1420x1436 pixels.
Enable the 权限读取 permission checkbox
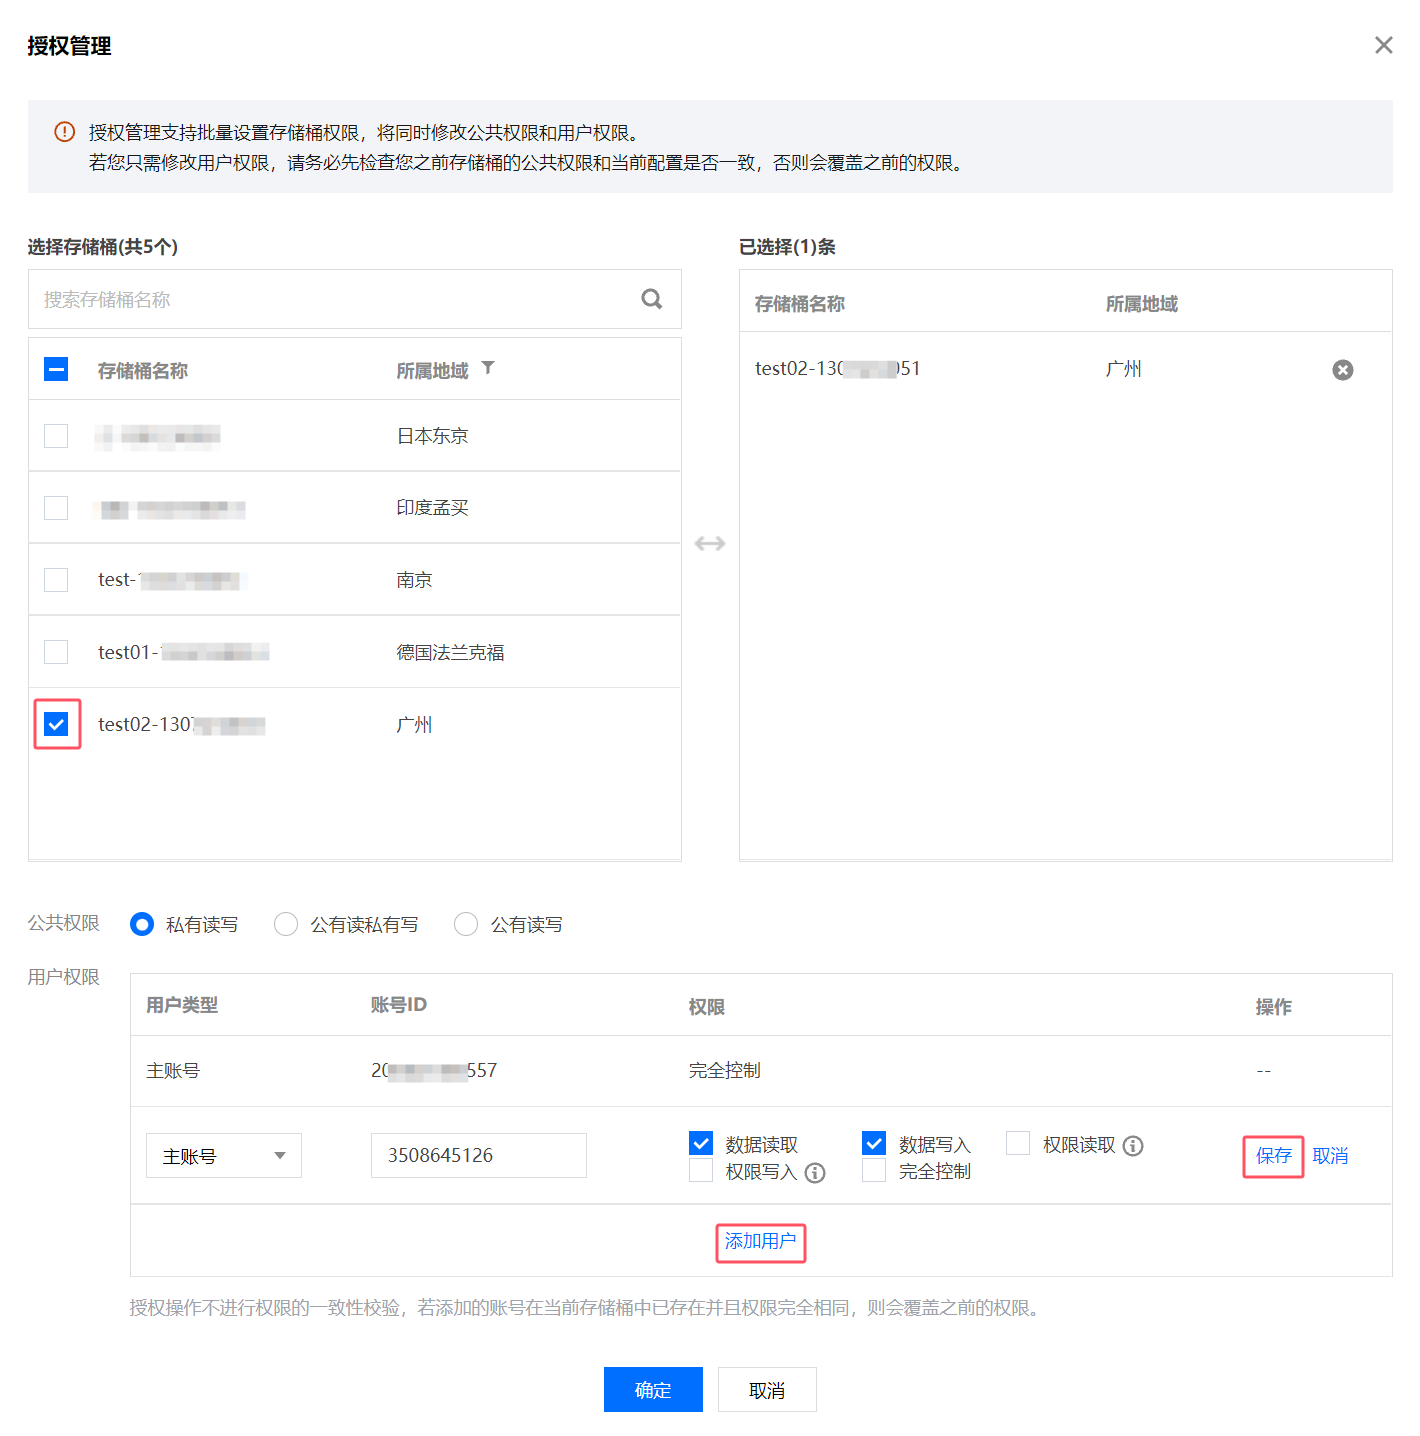point(1018,1143)
